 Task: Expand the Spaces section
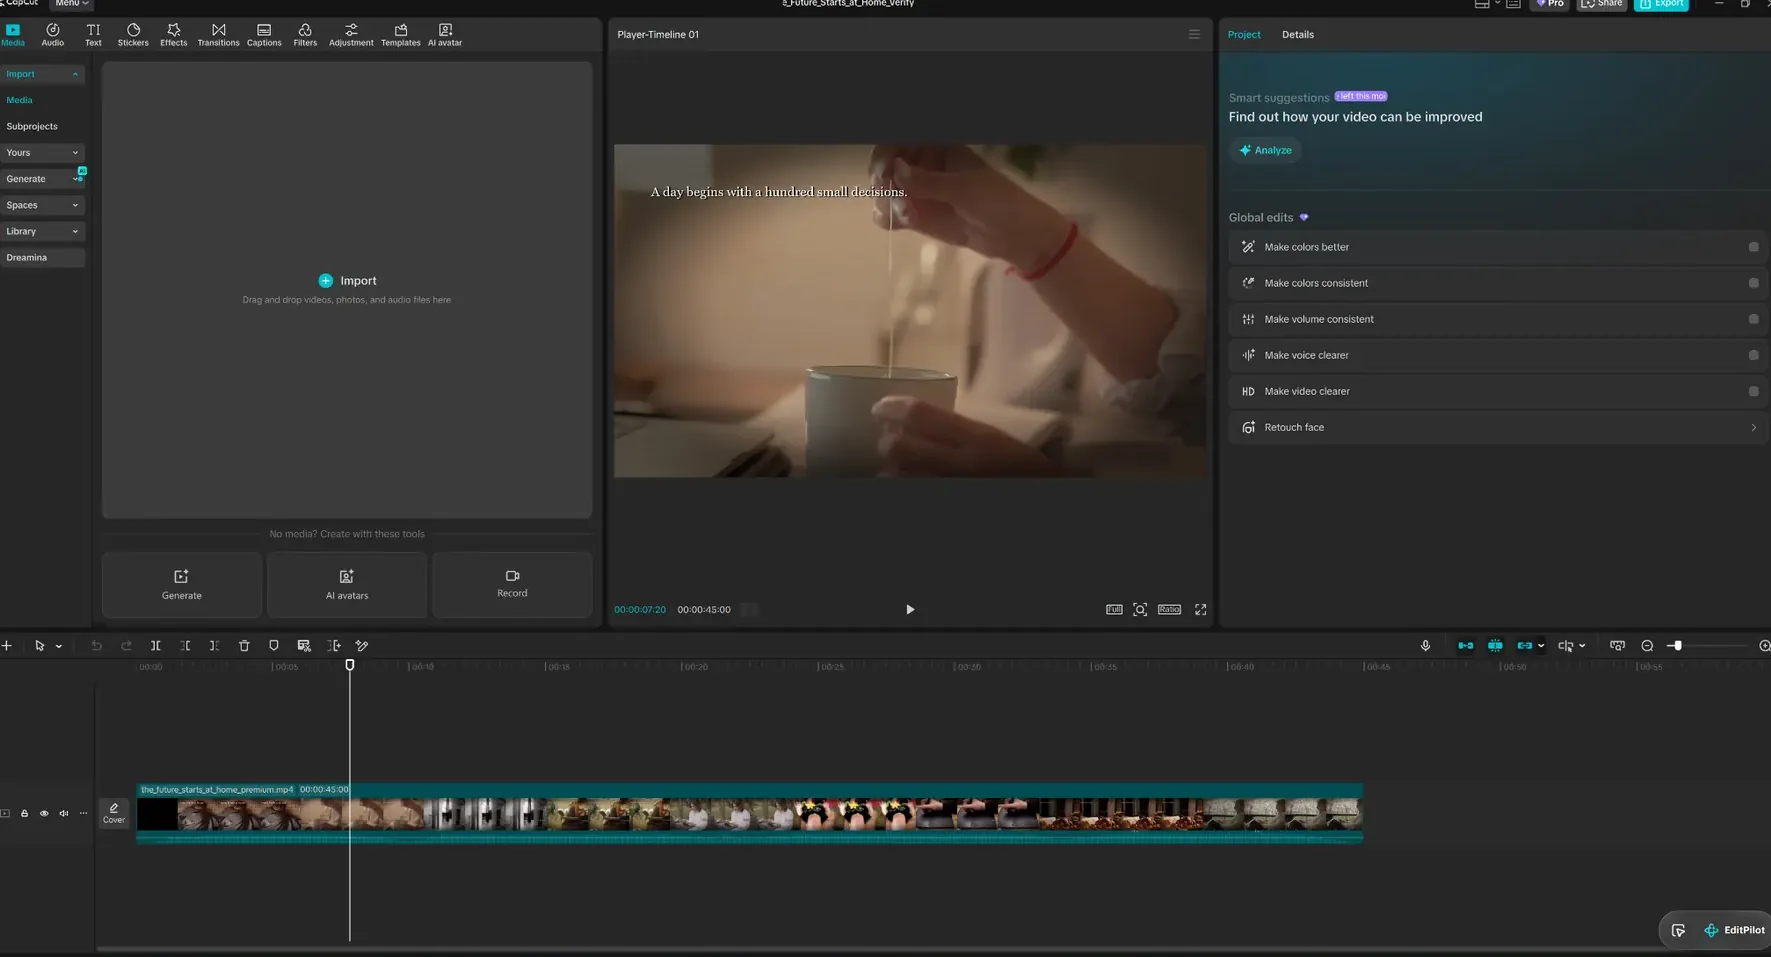click(x=75, y=205)
